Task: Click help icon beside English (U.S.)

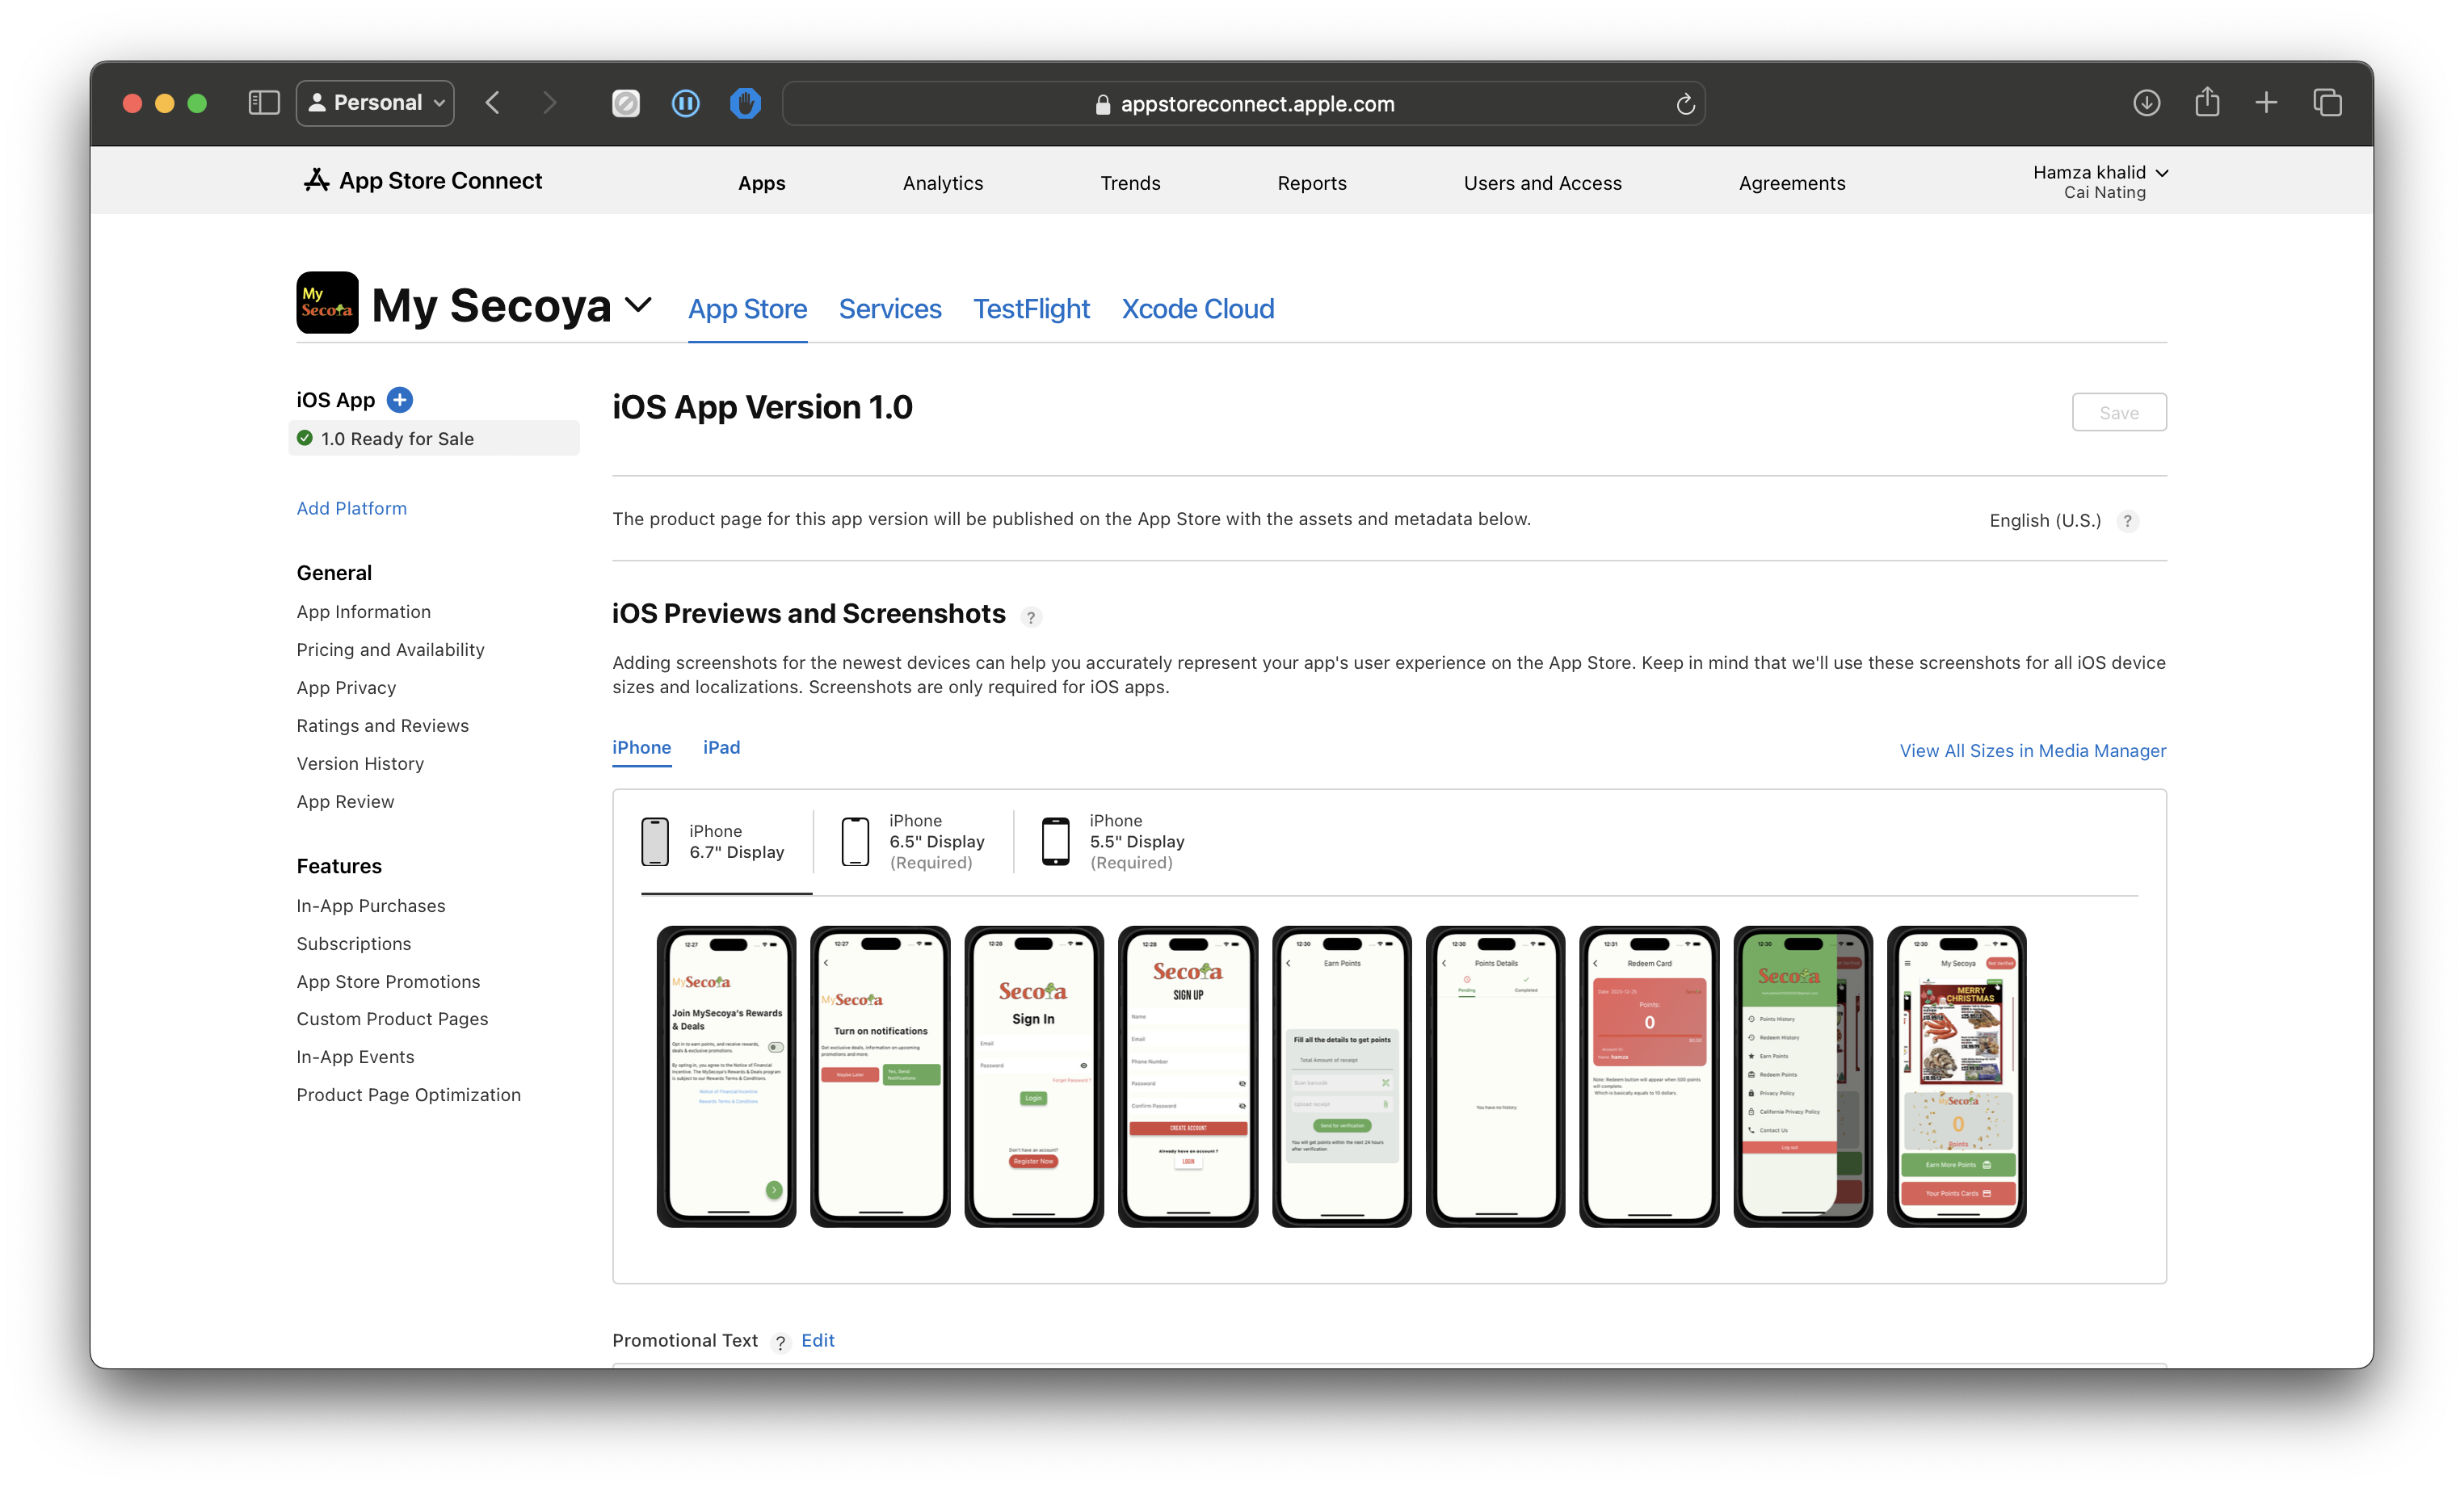Action: 2127,520
